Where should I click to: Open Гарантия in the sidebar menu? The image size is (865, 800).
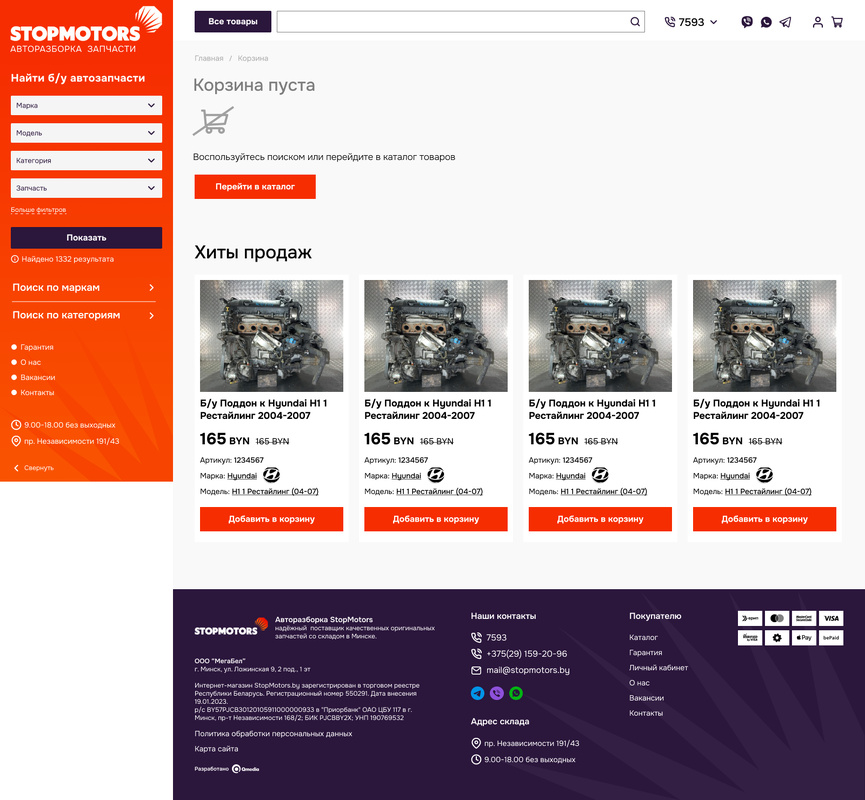pos(37,347)
